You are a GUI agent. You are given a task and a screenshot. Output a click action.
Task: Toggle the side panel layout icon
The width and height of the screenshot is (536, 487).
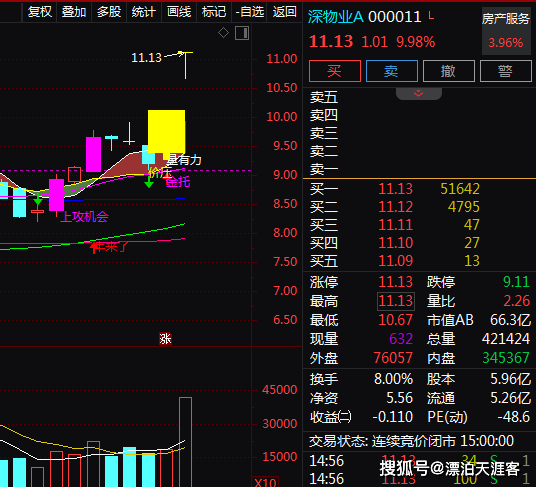pos(242,33)
